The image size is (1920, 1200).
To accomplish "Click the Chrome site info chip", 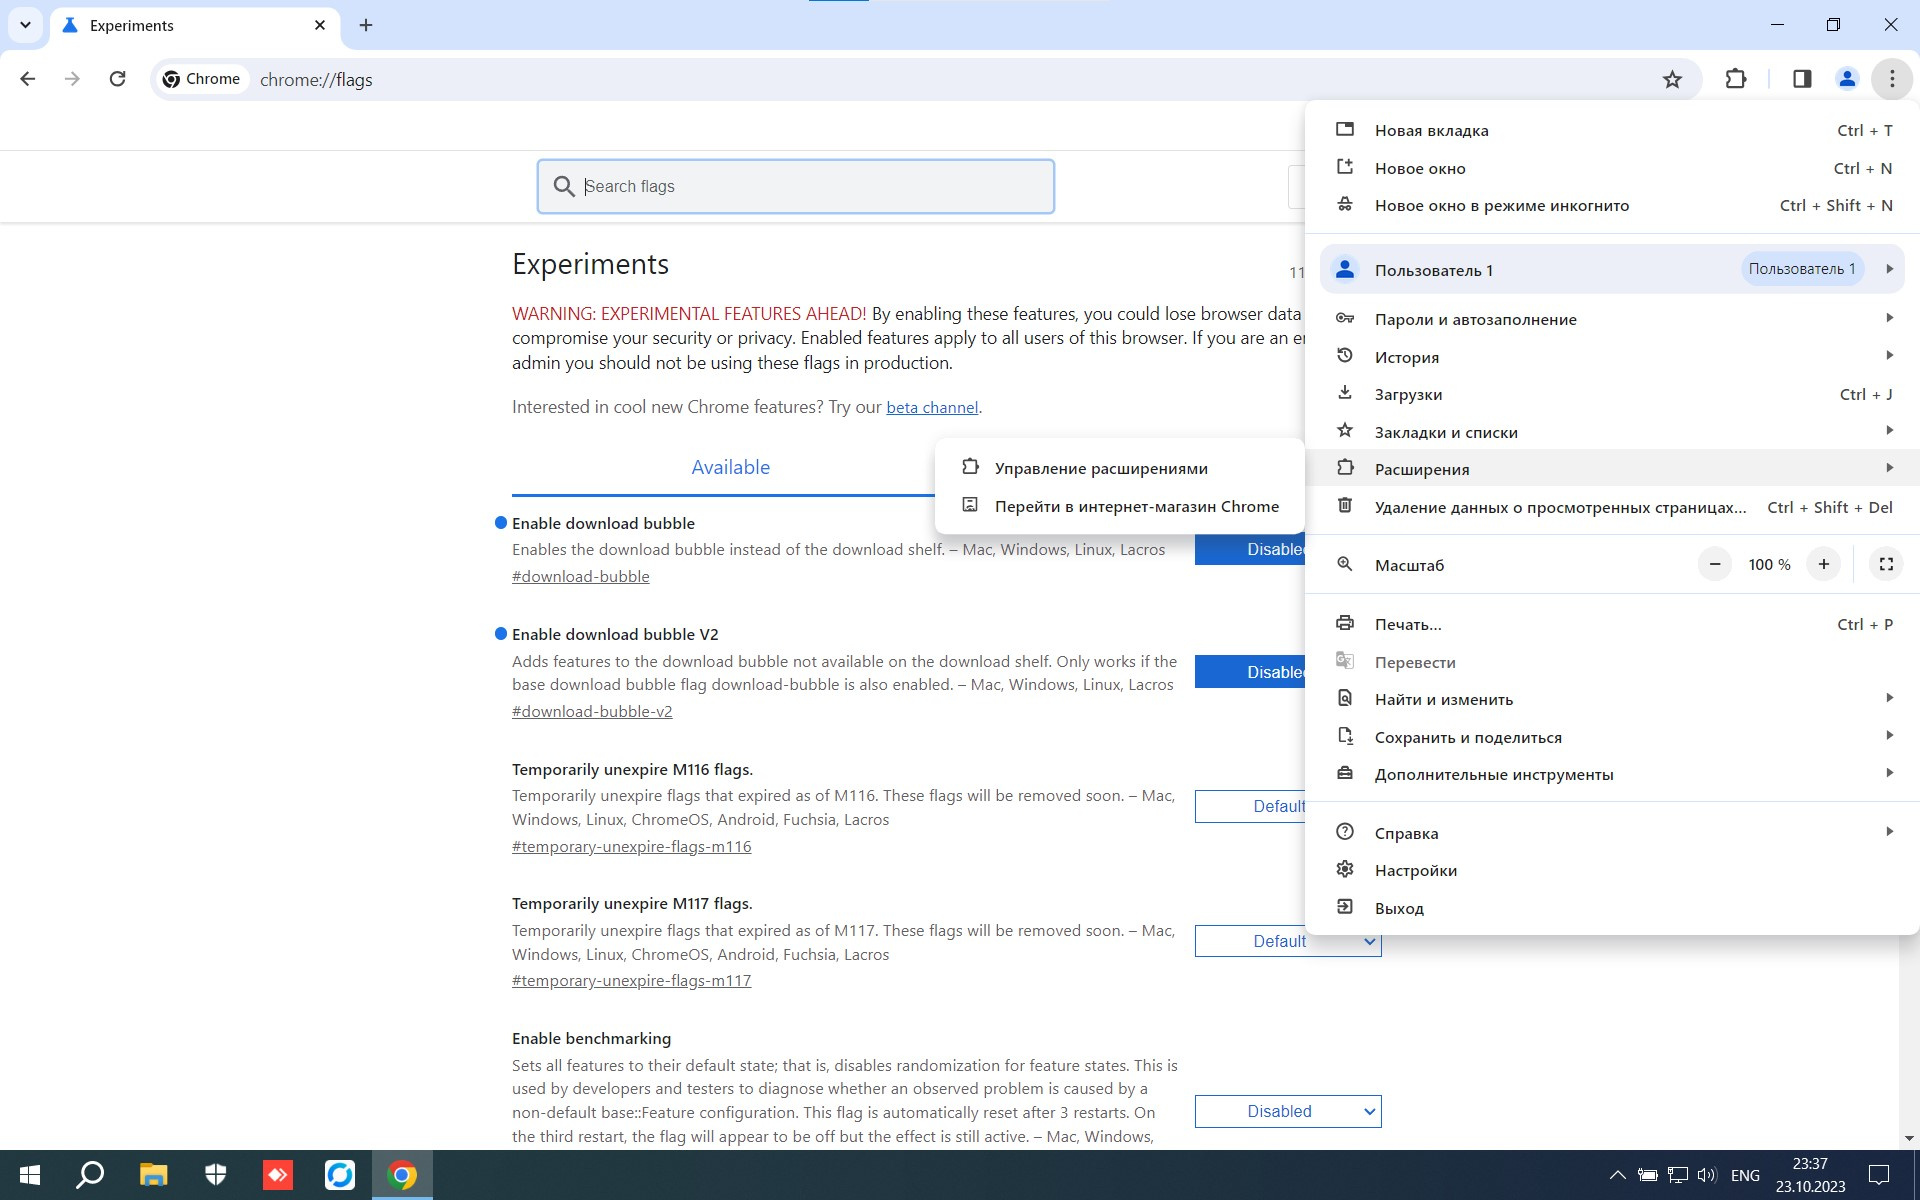I will 202,79.
